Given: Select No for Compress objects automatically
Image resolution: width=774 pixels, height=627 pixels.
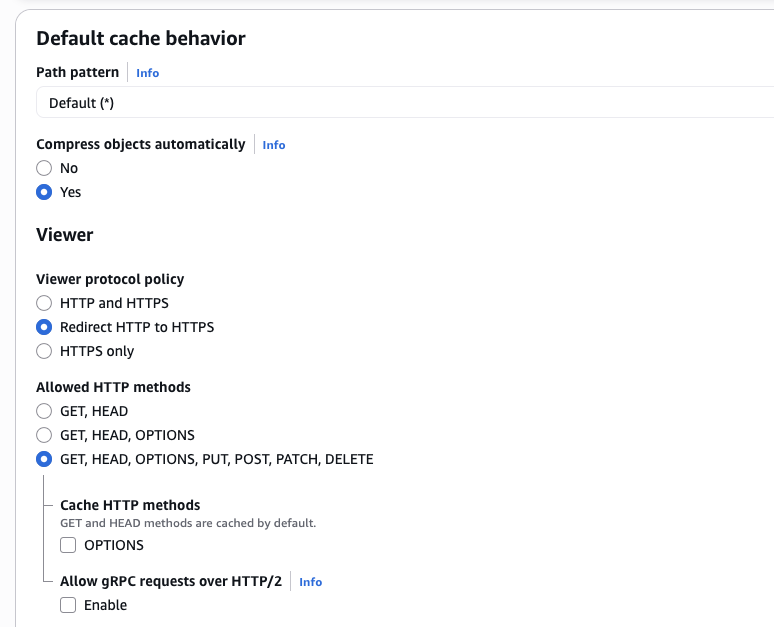Looking at the screenshot, I should [44, 168].
